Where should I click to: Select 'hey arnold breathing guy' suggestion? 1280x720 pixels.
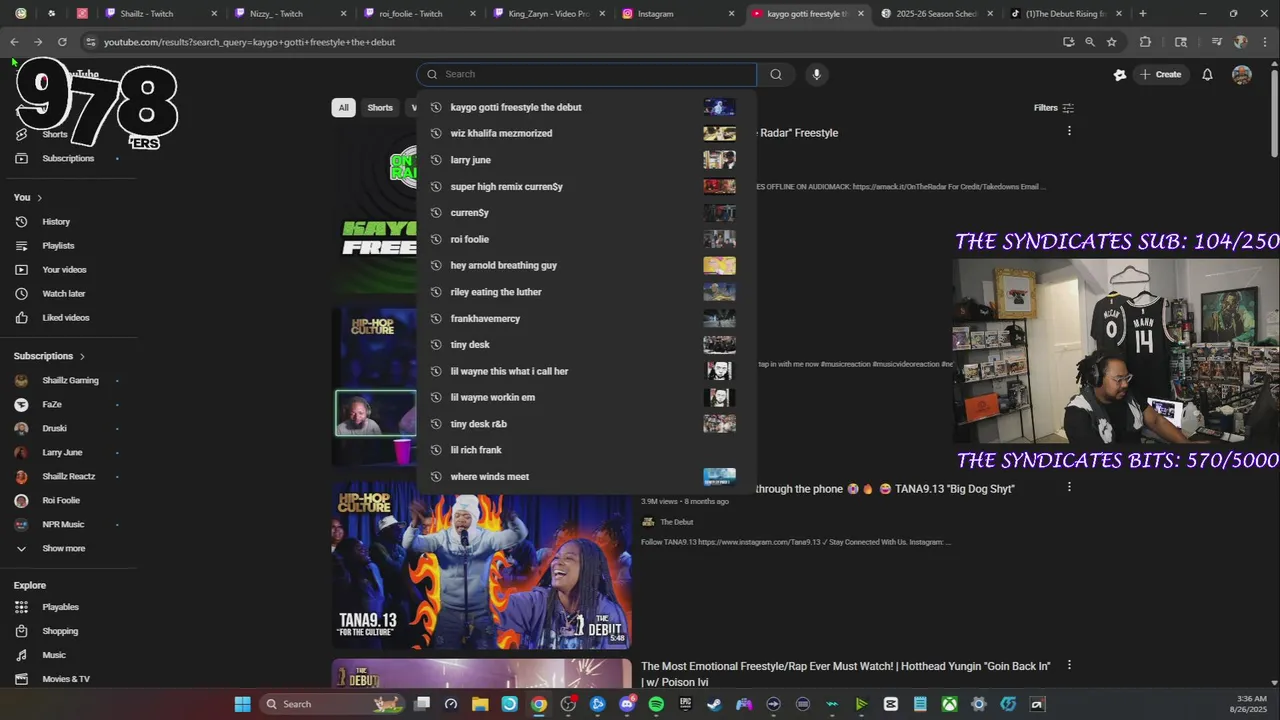coord(585,265)
